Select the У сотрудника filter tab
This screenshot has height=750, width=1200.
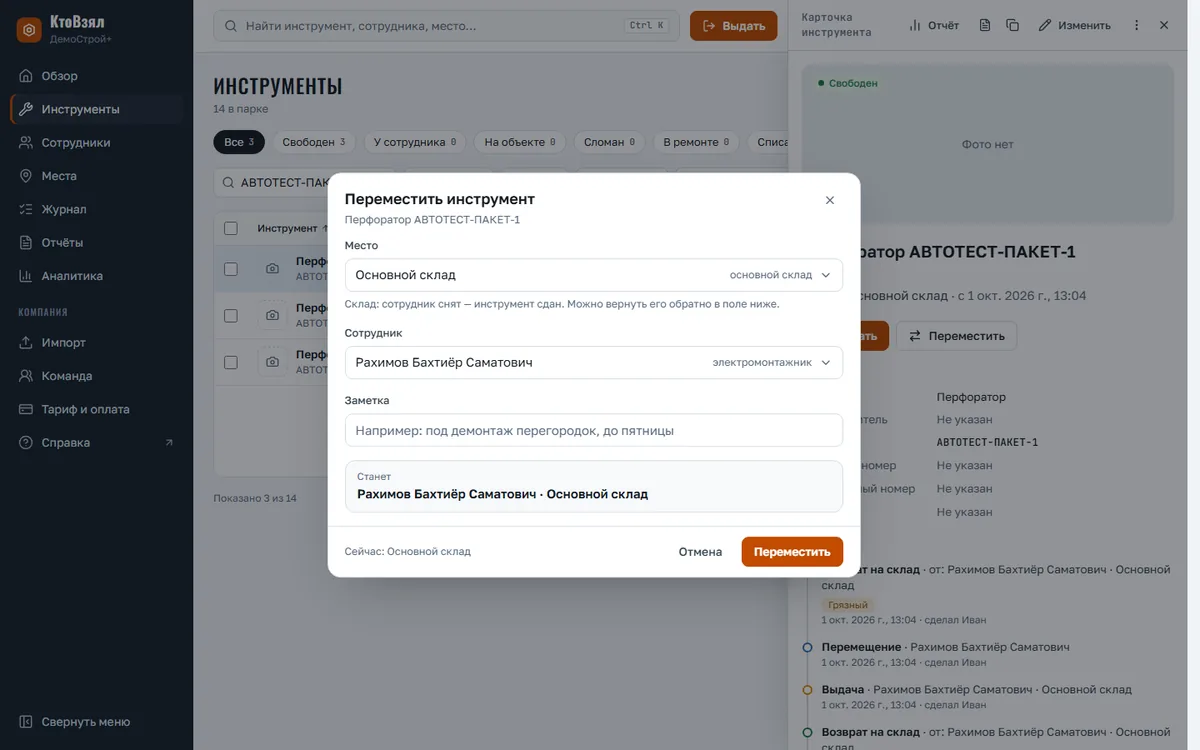coord(415,142)
